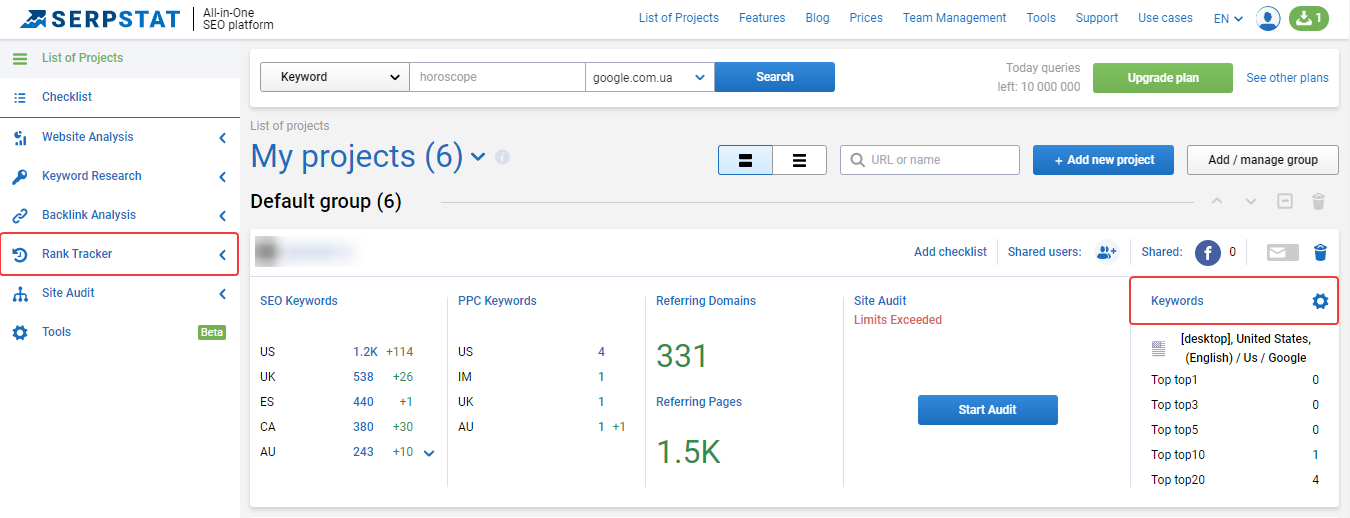Open the green downloads badge
Viewport: 1350px width, 518px height.
pyautogui.click(x=1309, y=18)
